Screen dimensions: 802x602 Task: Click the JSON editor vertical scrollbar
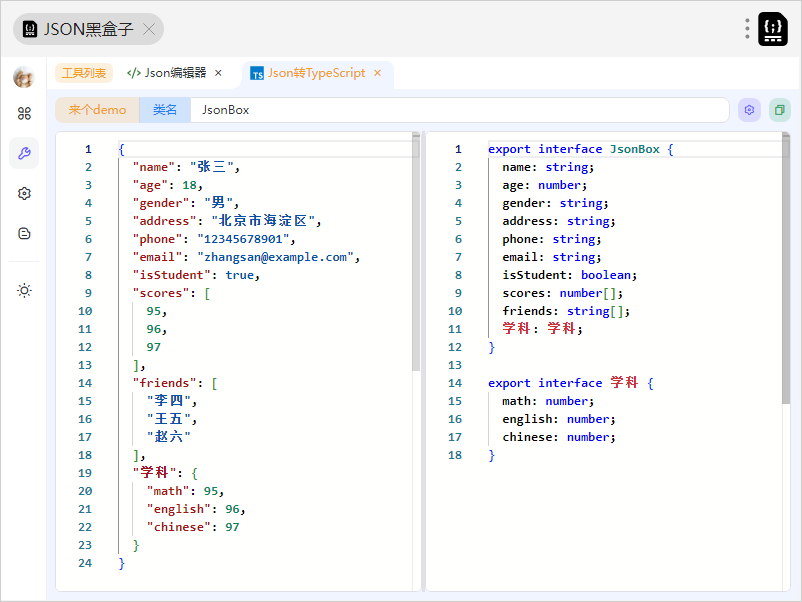coord(416,250)
